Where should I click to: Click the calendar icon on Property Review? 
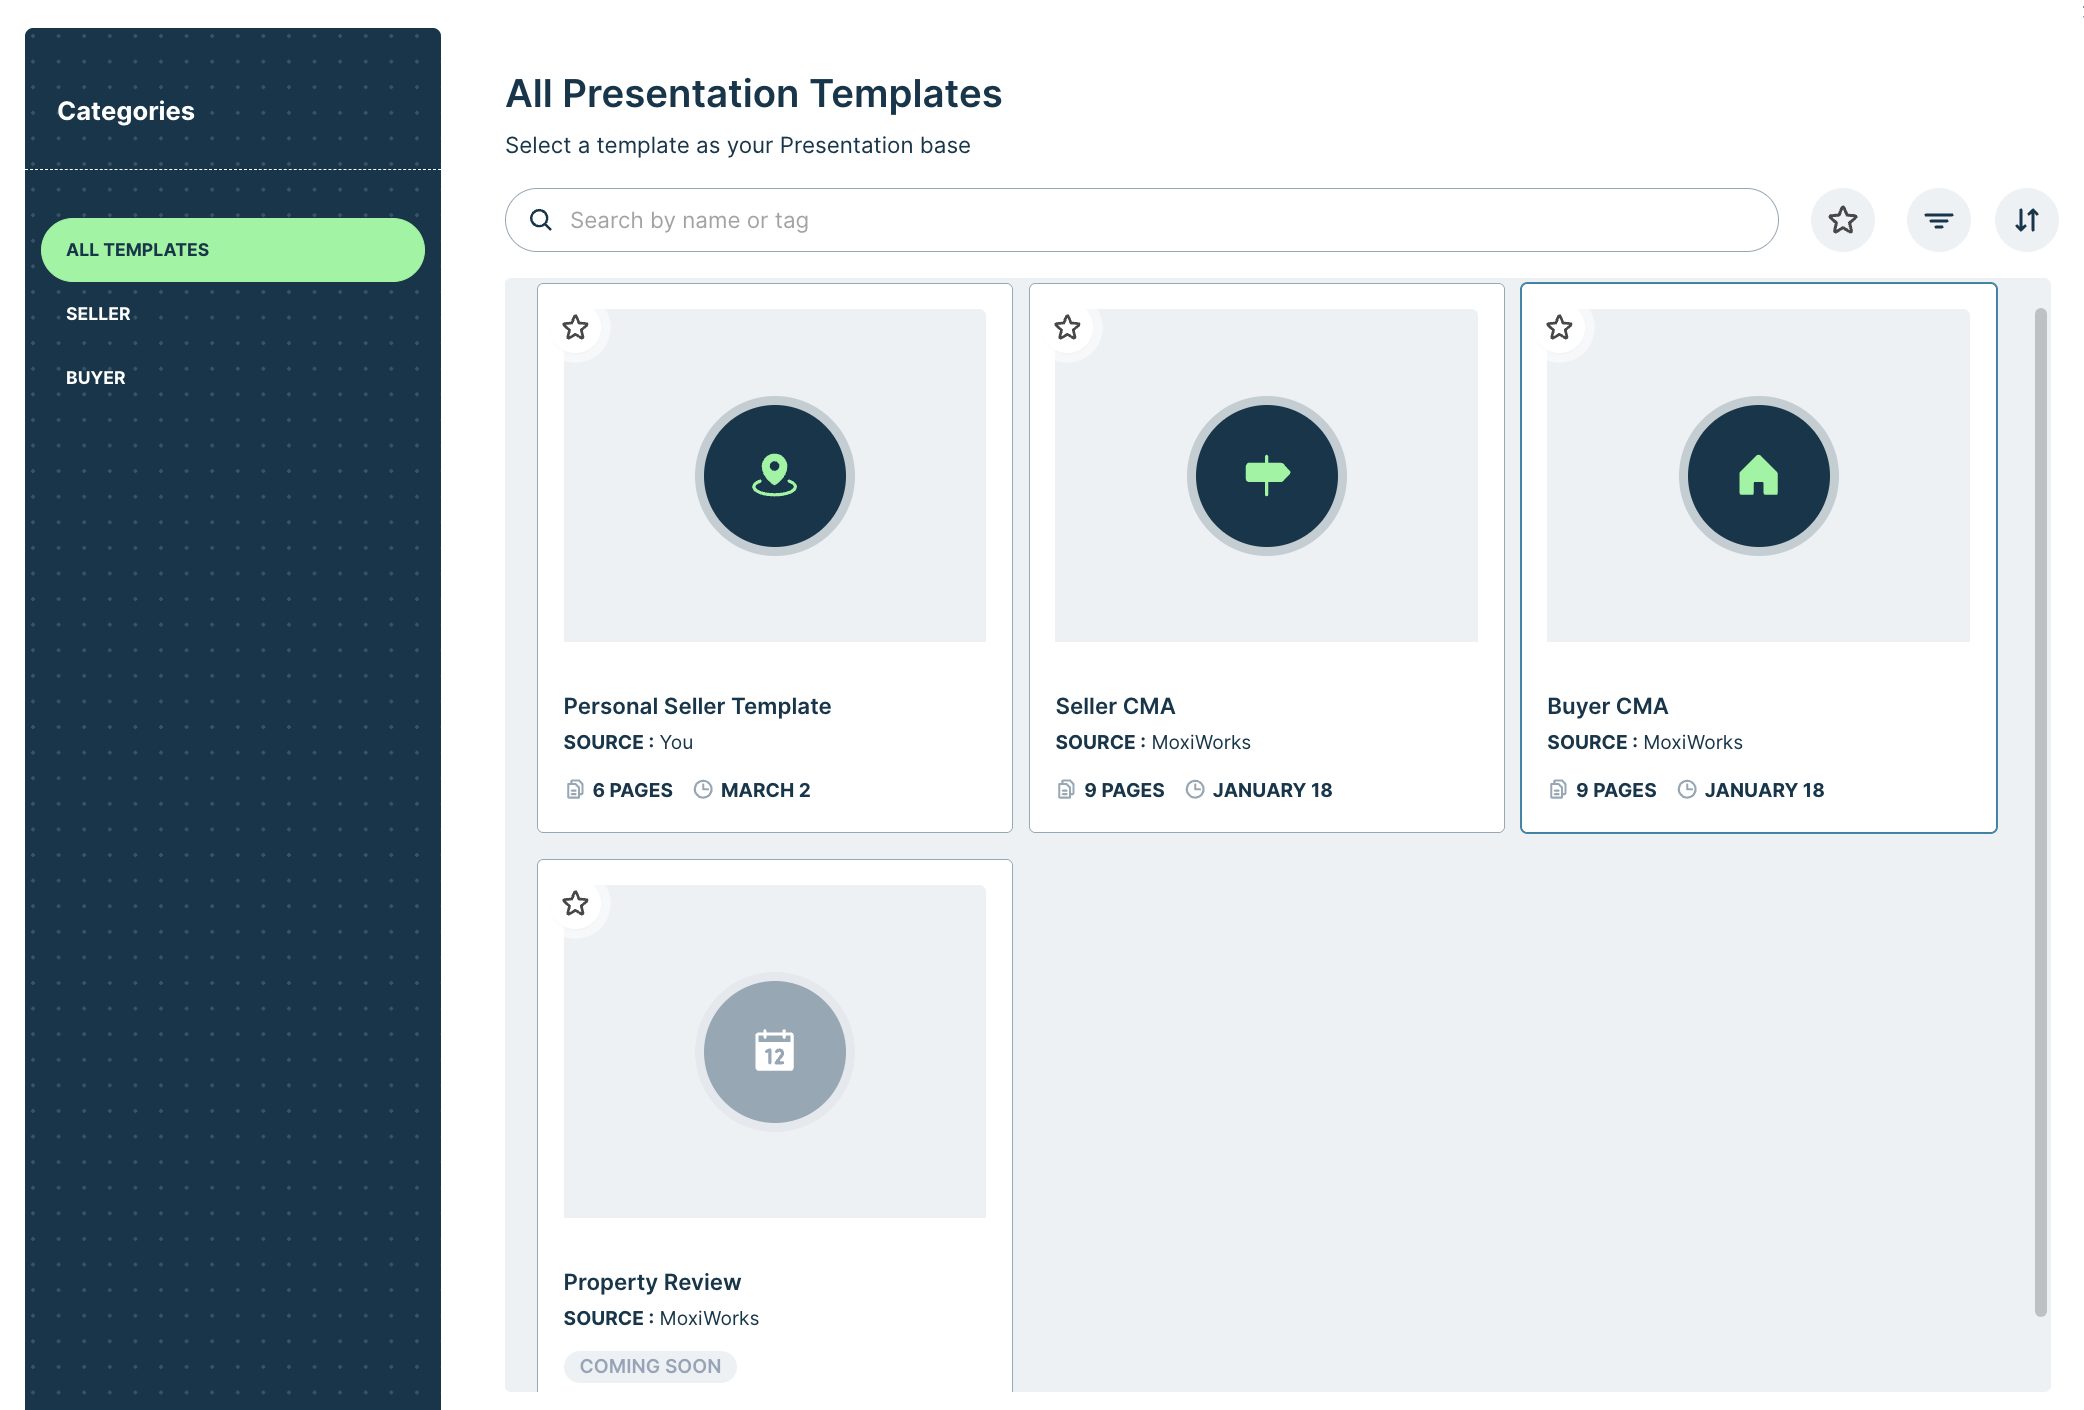click(774, 1052)
